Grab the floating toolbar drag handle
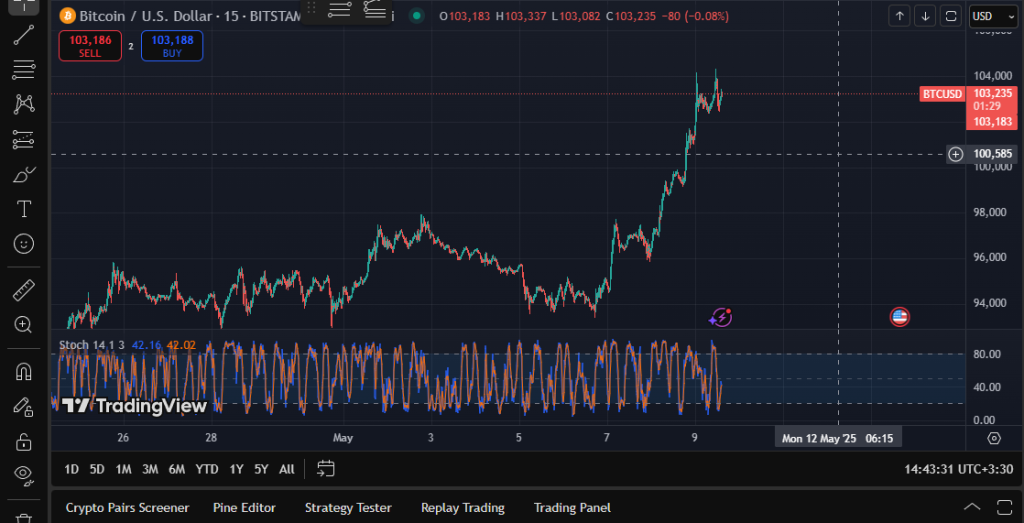1024x523 pixels. pos(312,8)
